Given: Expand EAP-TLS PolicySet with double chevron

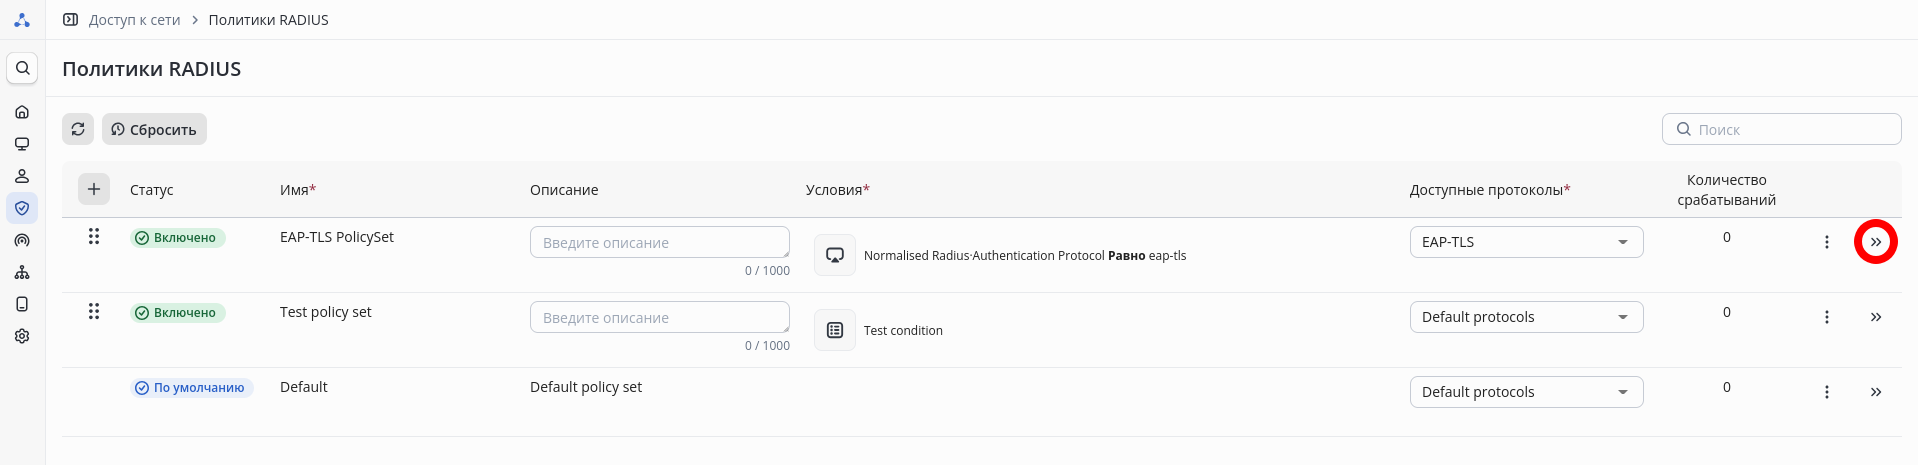Looking at the screenshot, I should click(x=1876, y=242).
